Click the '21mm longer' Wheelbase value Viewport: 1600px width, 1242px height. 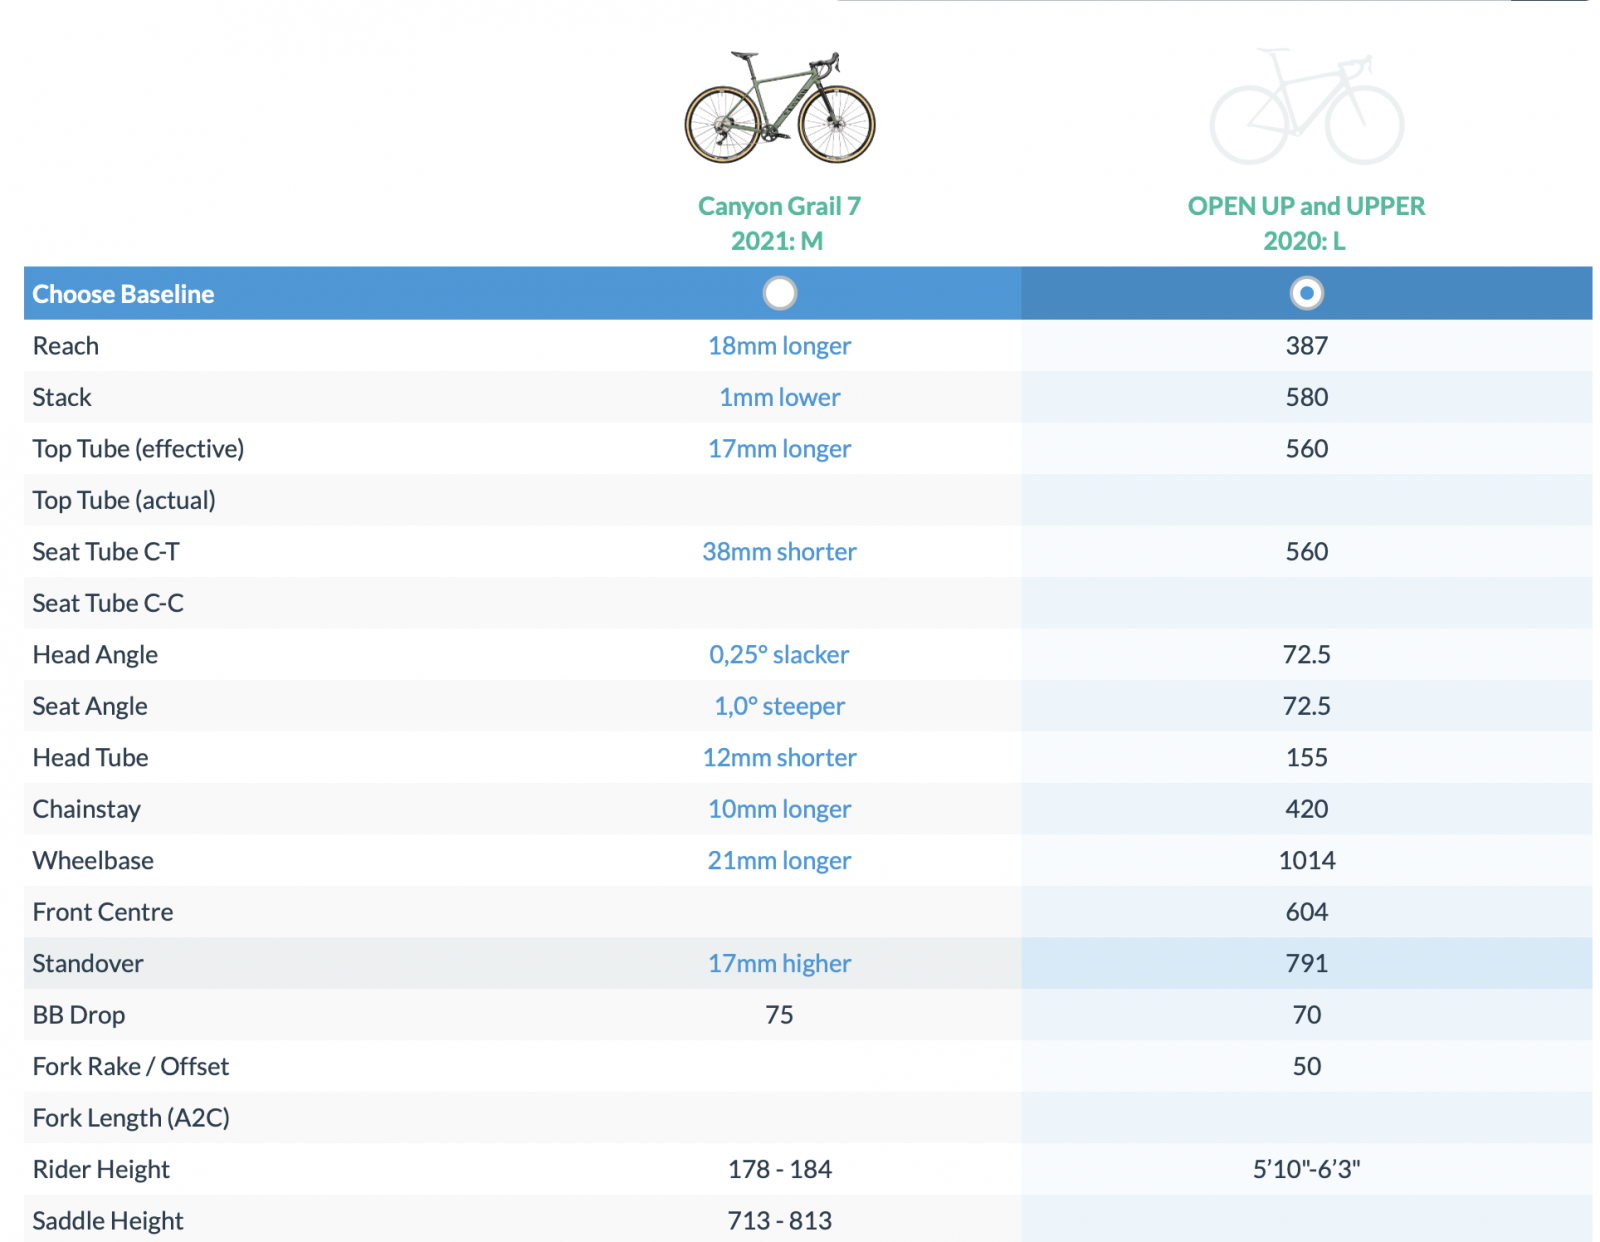coord(779,861)
